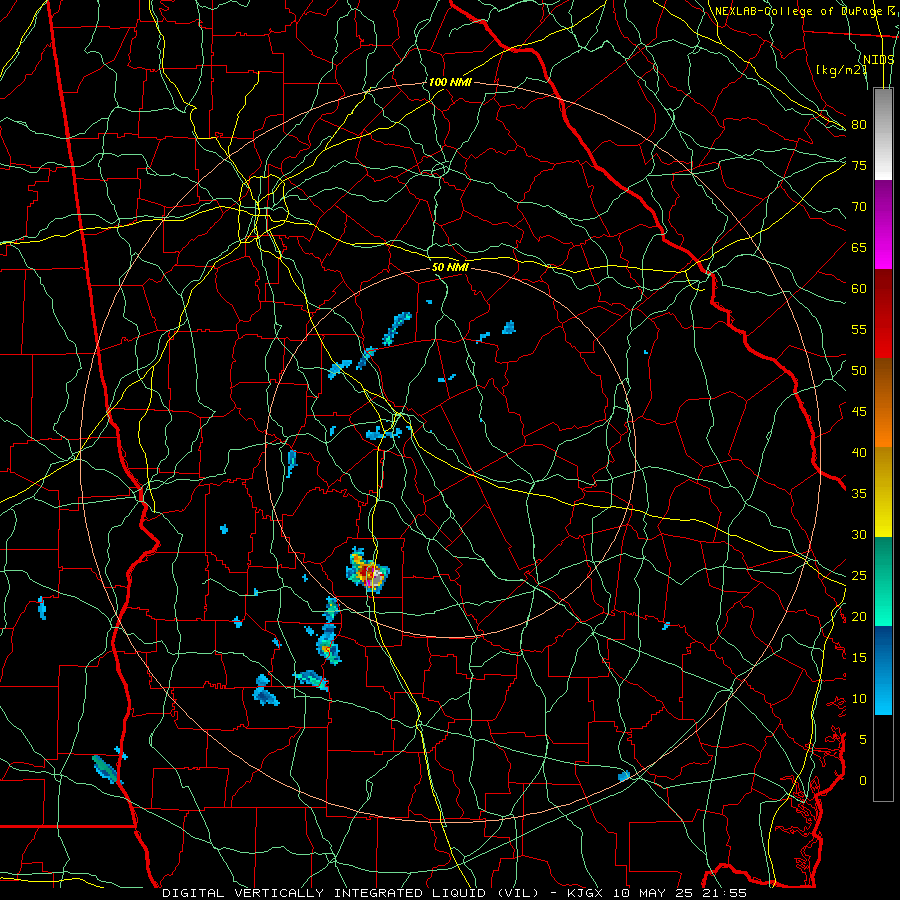
Task: Click the [kg/m2] units label
Action: [841, 69]
